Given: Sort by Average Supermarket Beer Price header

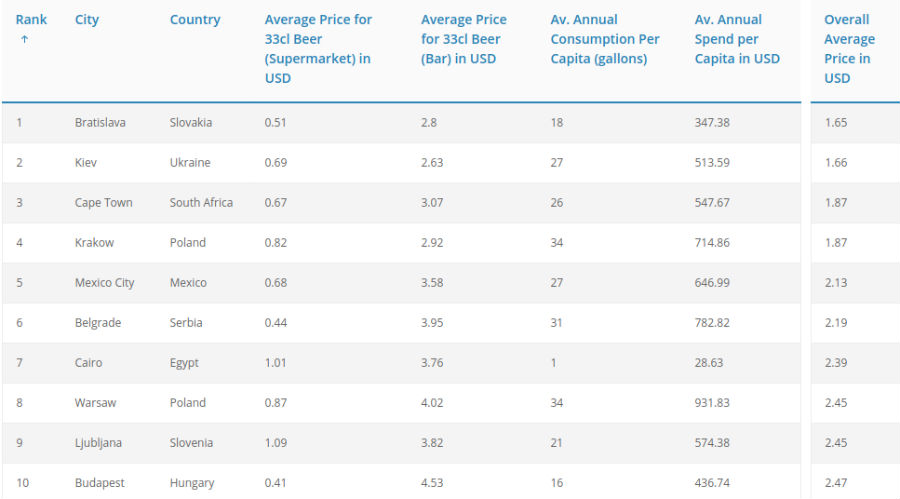Looking at the screenshot, I should click(x=318, y=48).
